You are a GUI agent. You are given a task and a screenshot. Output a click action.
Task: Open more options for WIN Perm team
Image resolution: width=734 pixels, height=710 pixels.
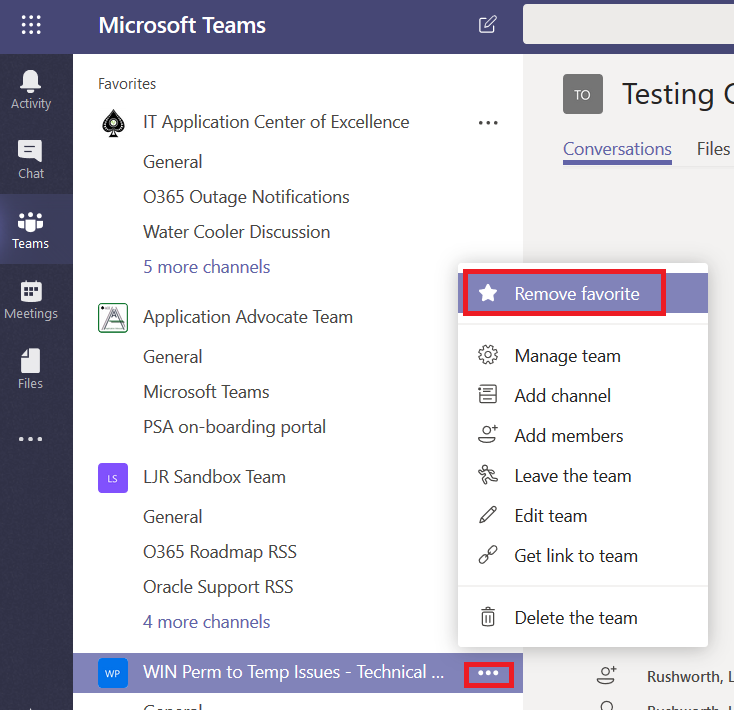click(488, 673)
